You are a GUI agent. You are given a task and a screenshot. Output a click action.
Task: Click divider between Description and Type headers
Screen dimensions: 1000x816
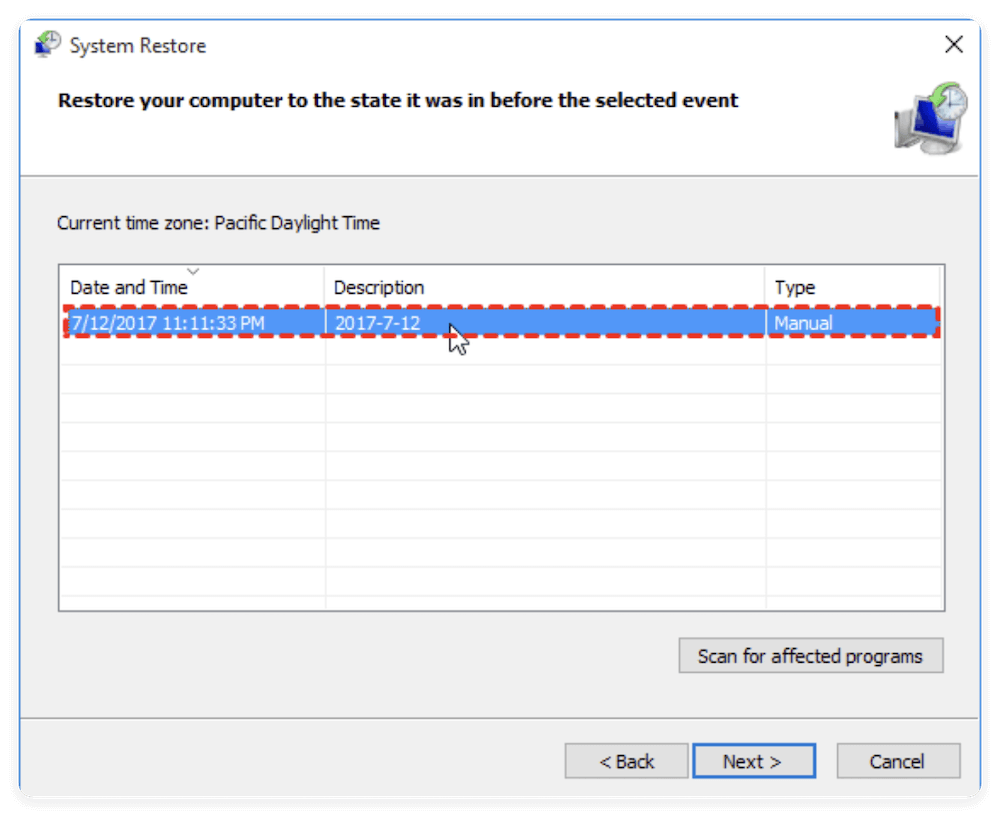click(766, 288)
